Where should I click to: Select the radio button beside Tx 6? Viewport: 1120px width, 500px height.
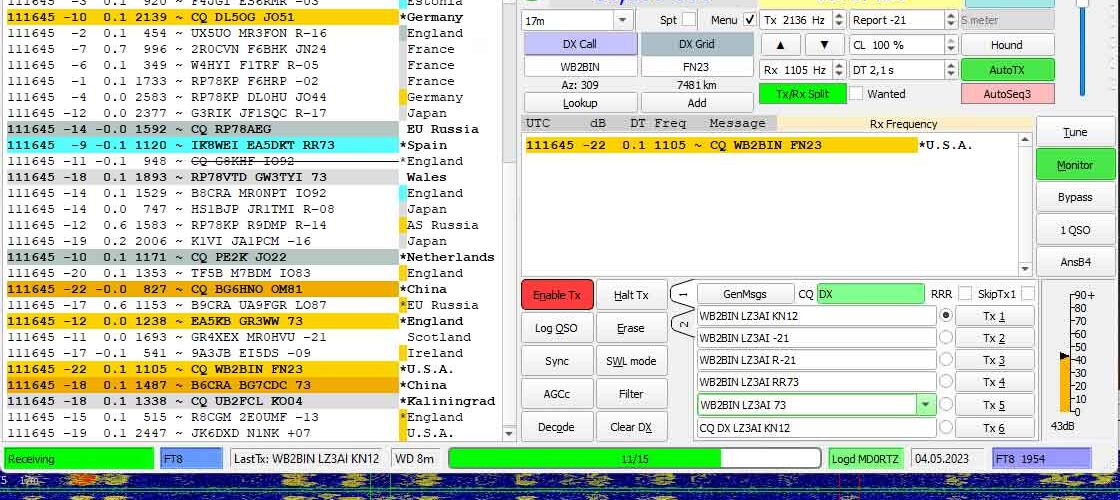click(946, 427)
